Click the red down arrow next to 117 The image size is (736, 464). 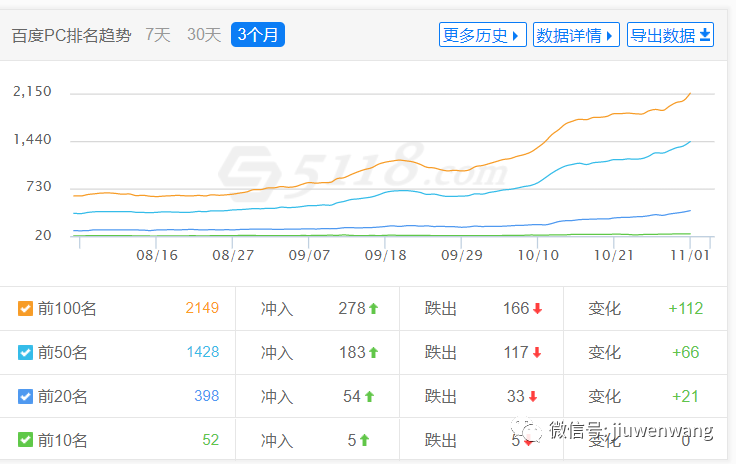click(x=537, y=352)
